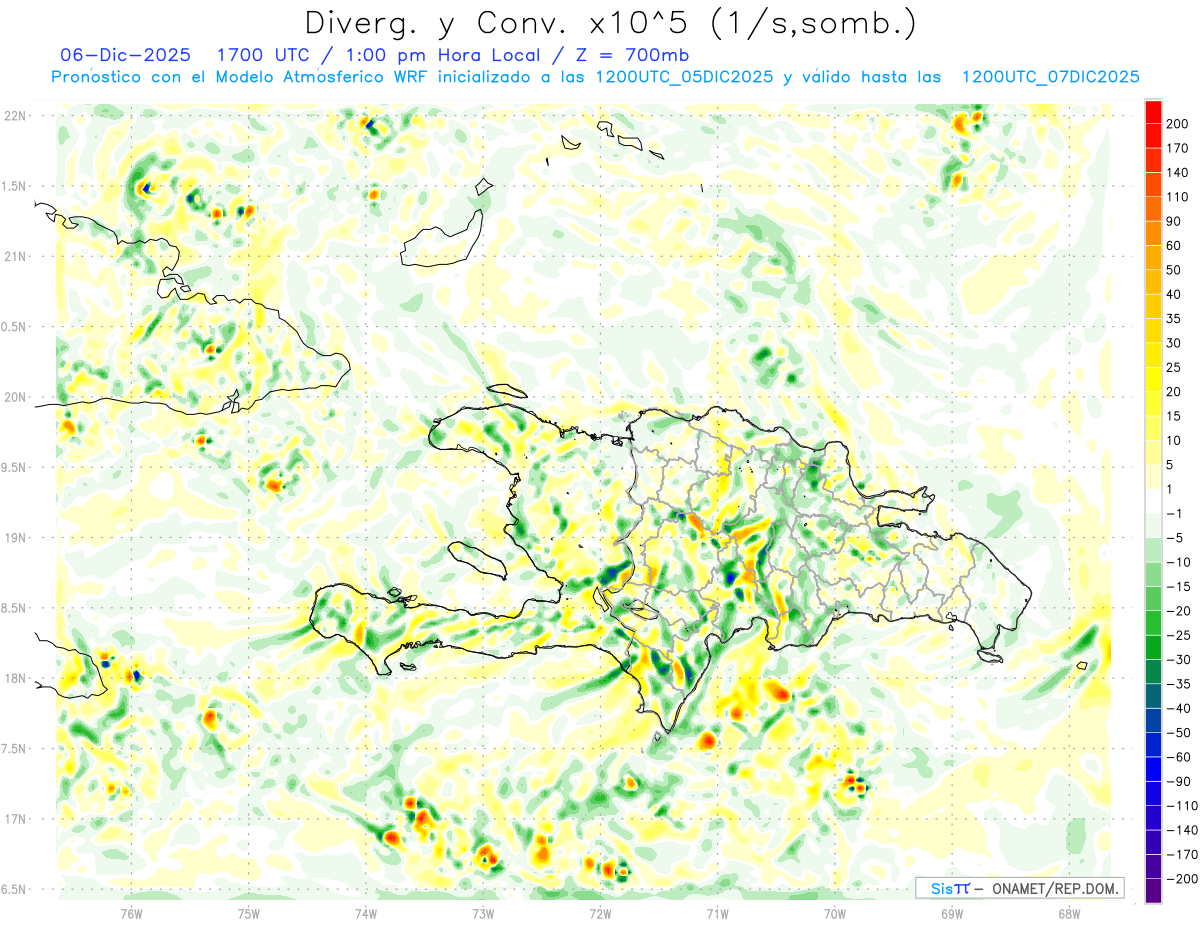Click the '7.5N' latitude label
The height and width of the screenshot is (927, 1200).
pyautogui.click(x=15, y=749)
